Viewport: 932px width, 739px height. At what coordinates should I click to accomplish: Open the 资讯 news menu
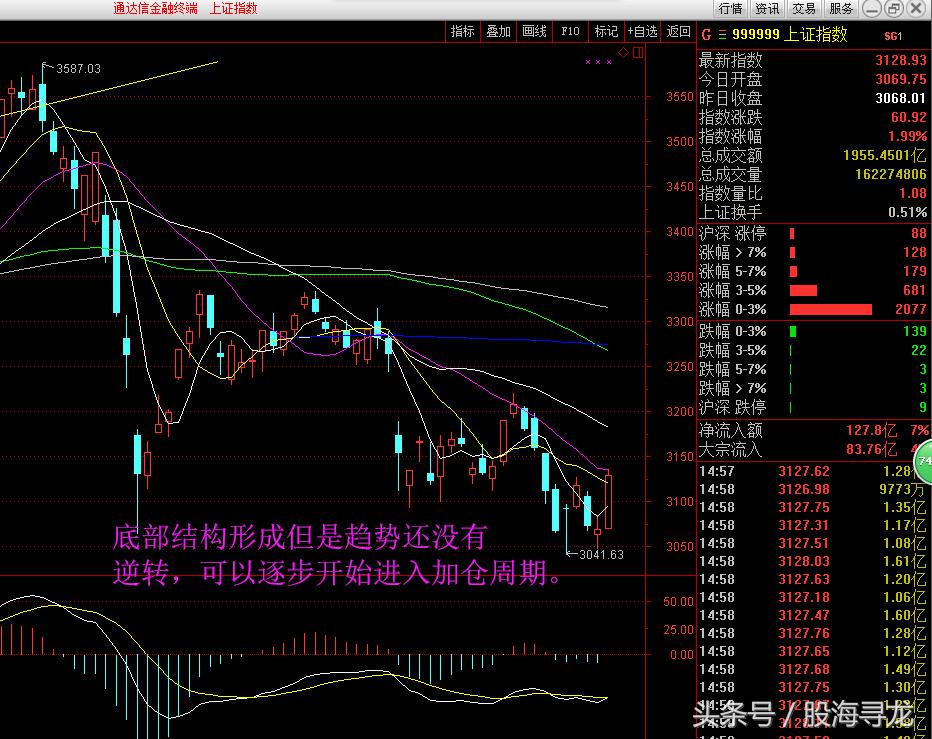[x=767, y=8]
